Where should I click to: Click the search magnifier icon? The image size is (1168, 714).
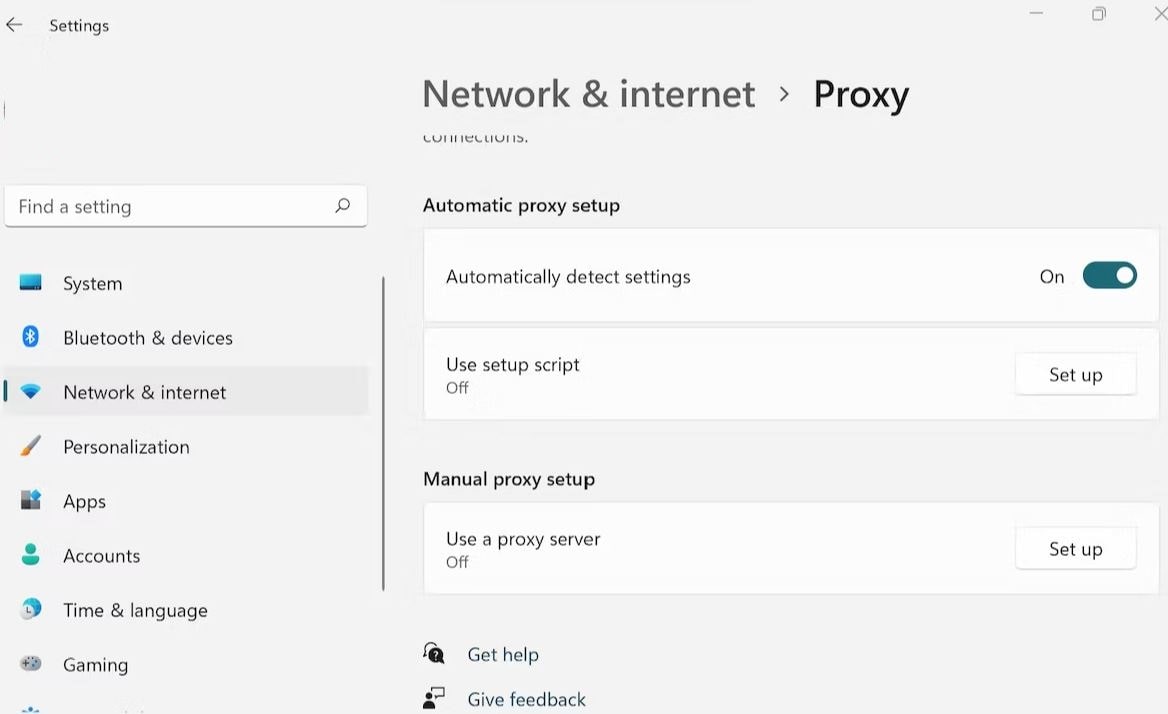pos(343,206)
